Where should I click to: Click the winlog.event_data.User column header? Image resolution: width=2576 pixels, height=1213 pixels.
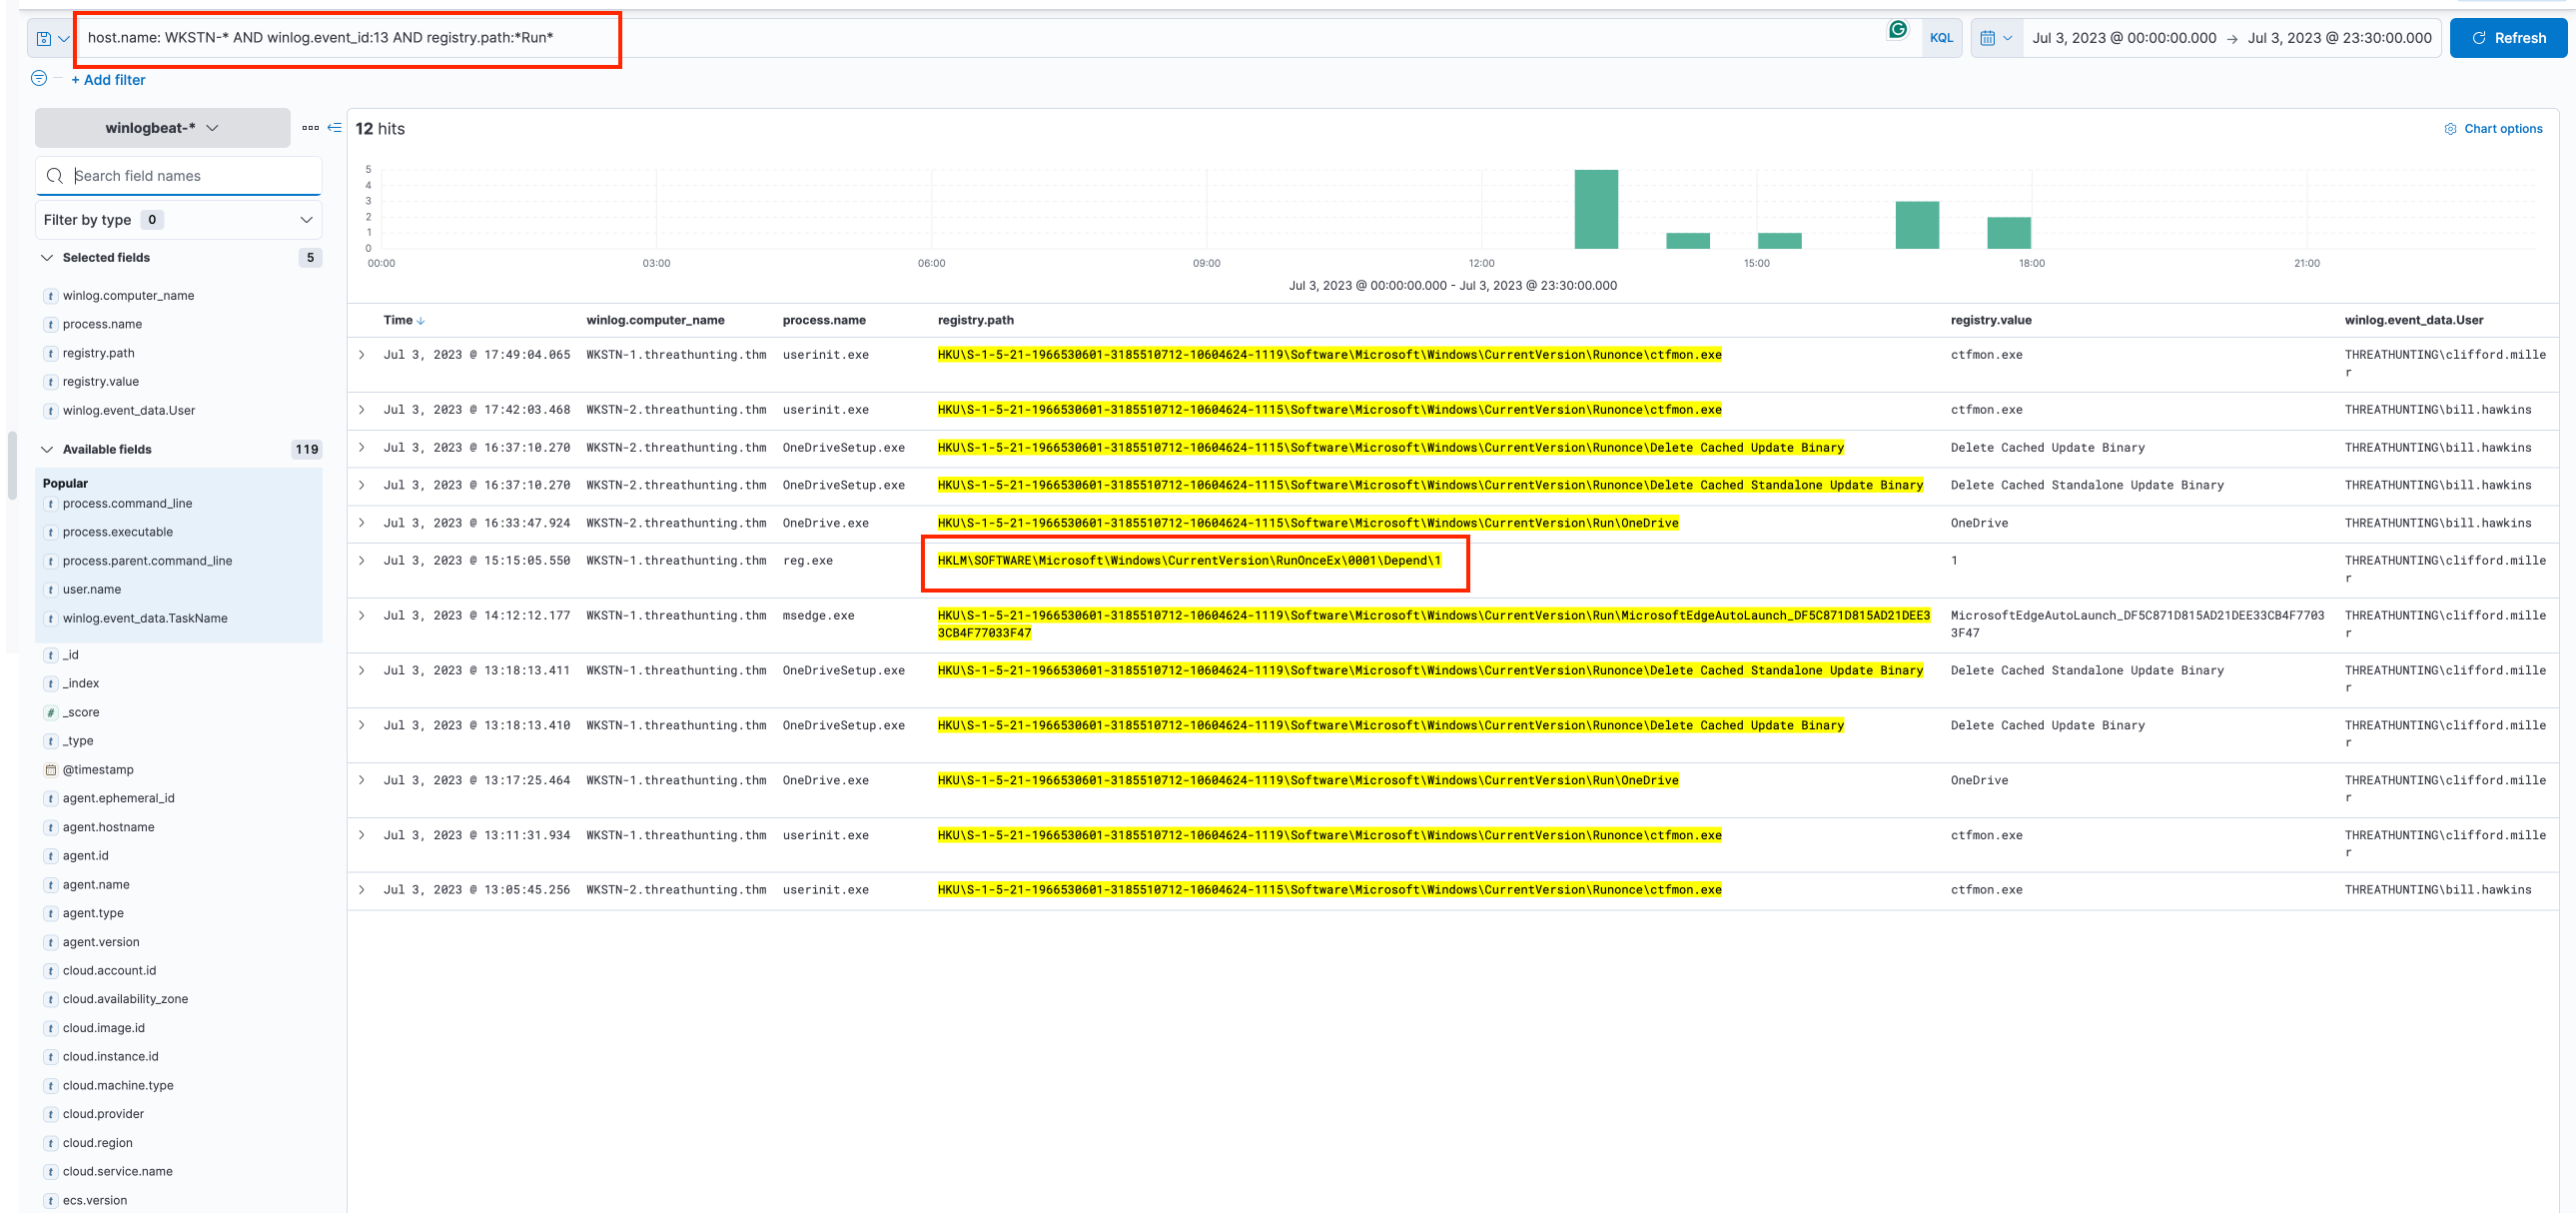point(2413,321)
